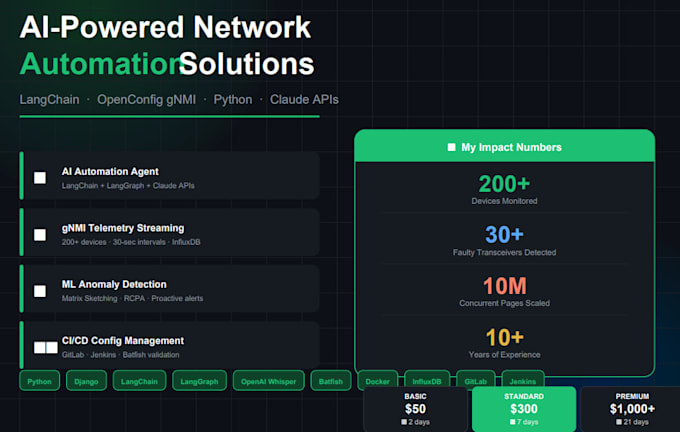Choose the BASIC $50 pricing card
This screenshot has height=432, width=680.
(415, 409)
